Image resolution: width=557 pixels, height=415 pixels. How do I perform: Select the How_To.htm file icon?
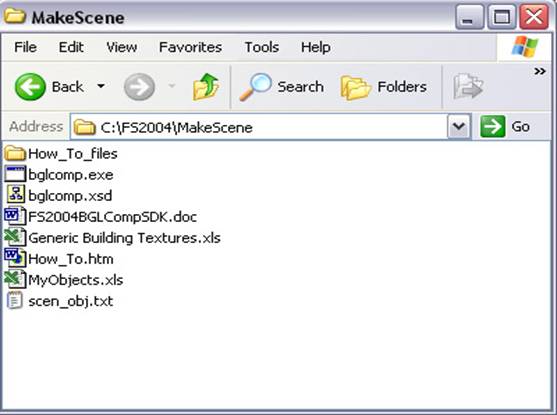coord(15,258)
